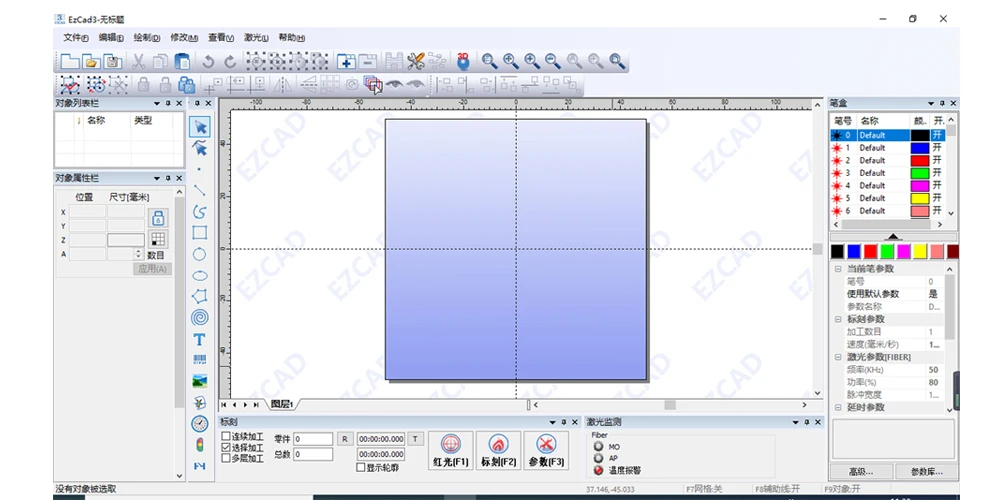Insert a bitmap image file
The image size is (1000, 500).
(200, 381)
